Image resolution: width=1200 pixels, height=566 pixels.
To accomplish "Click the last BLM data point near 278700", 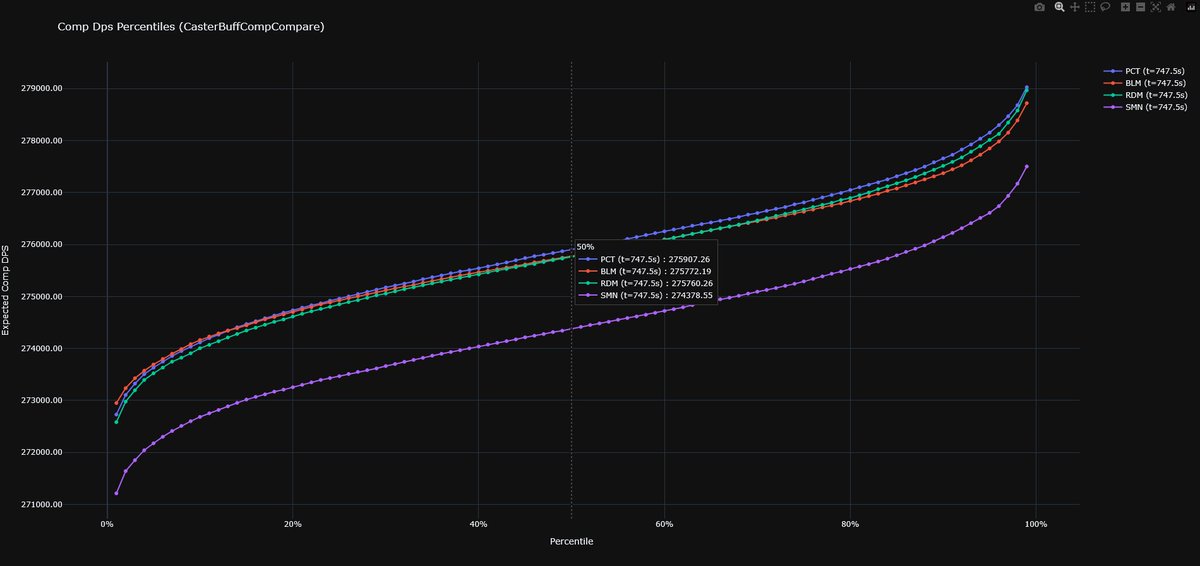I will point(1027,103).
